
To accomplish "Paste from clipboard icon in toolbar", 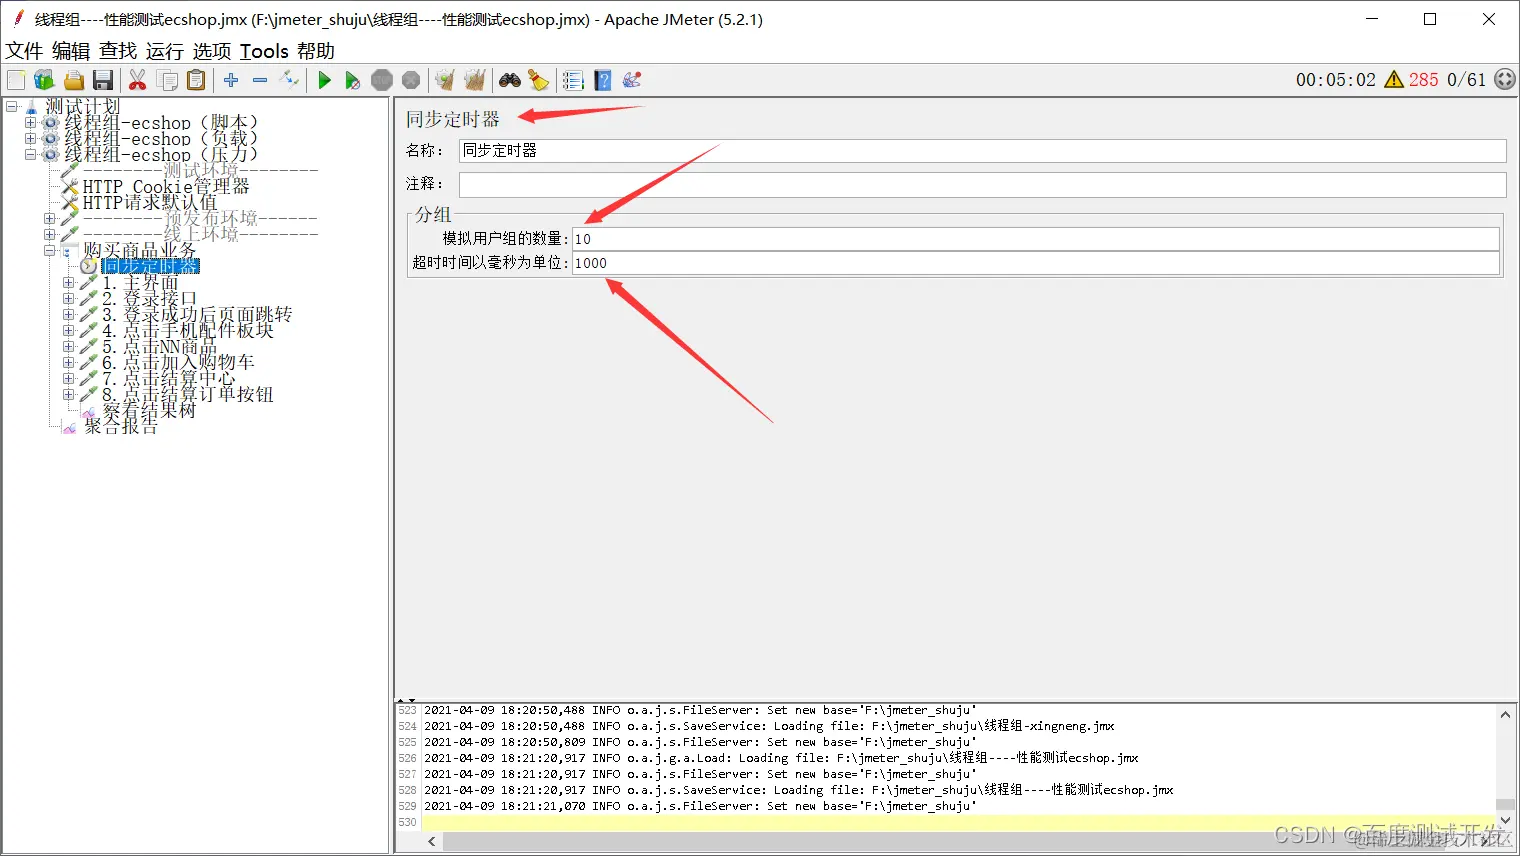I will 196,80.
